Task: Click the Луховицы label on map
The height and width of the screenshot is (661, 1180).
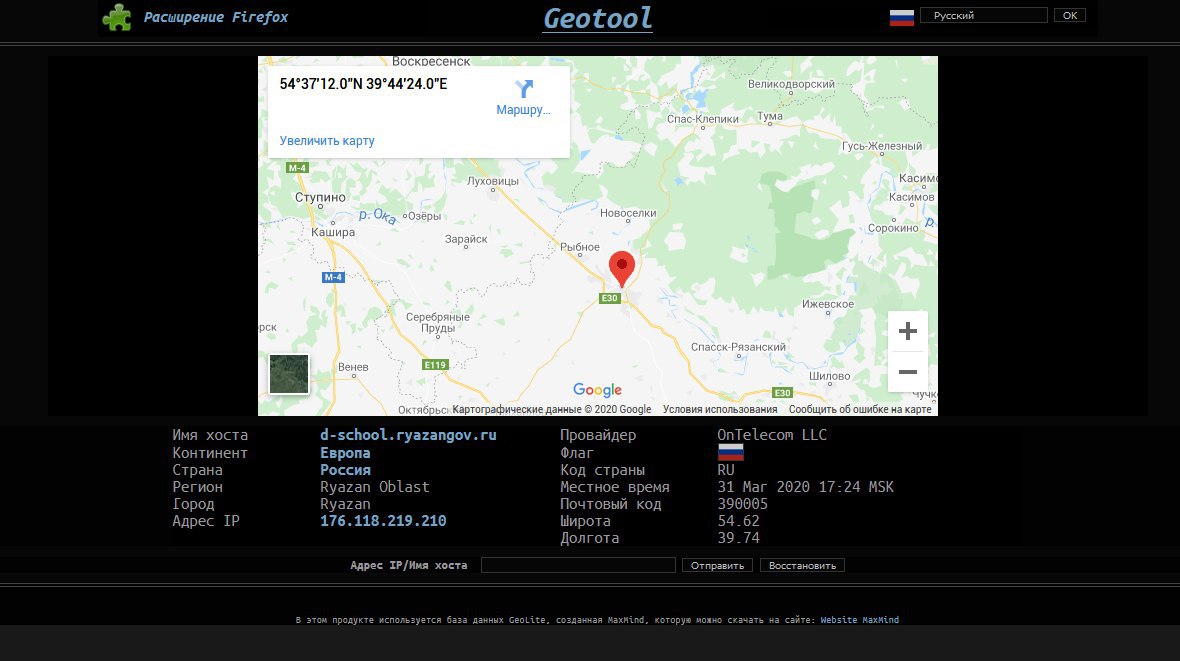Action: [493, 181]
